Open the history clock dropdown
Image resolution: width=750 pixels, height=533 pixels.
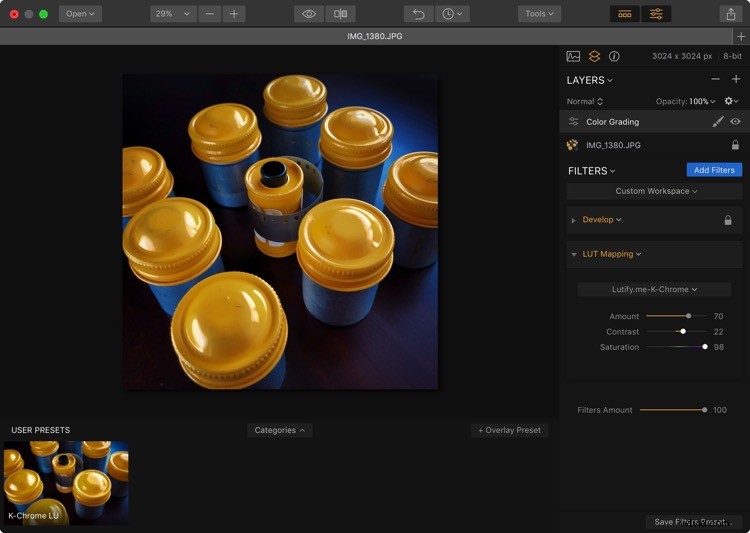pyautogui.click(x=452, y=14)
